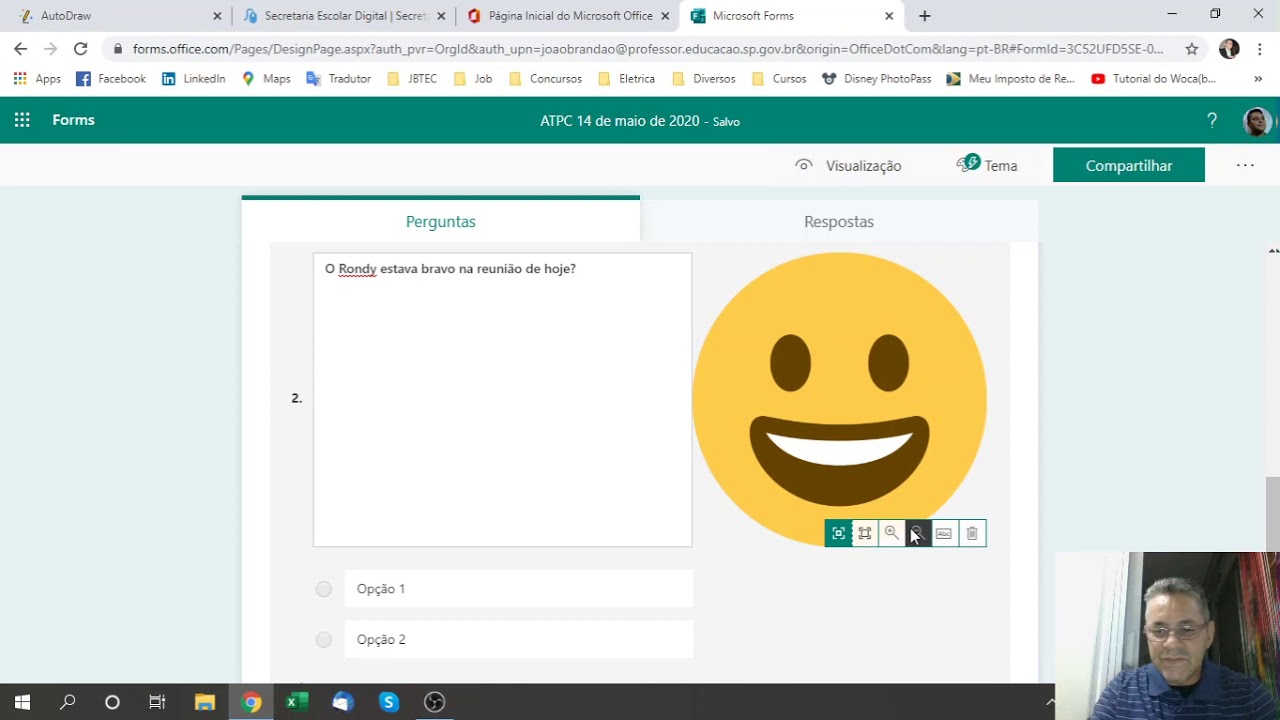The image size is (1280, 720).
Task: Go back in browser history
Action: click(20, 49)
